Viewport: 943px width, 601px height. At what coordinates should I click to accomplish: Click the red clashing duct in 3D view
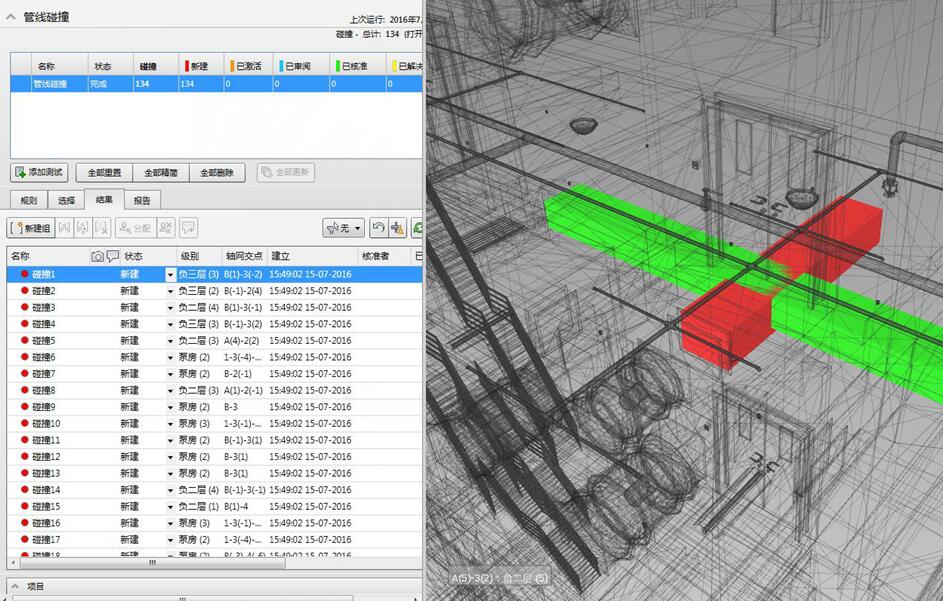click(728, 325)
